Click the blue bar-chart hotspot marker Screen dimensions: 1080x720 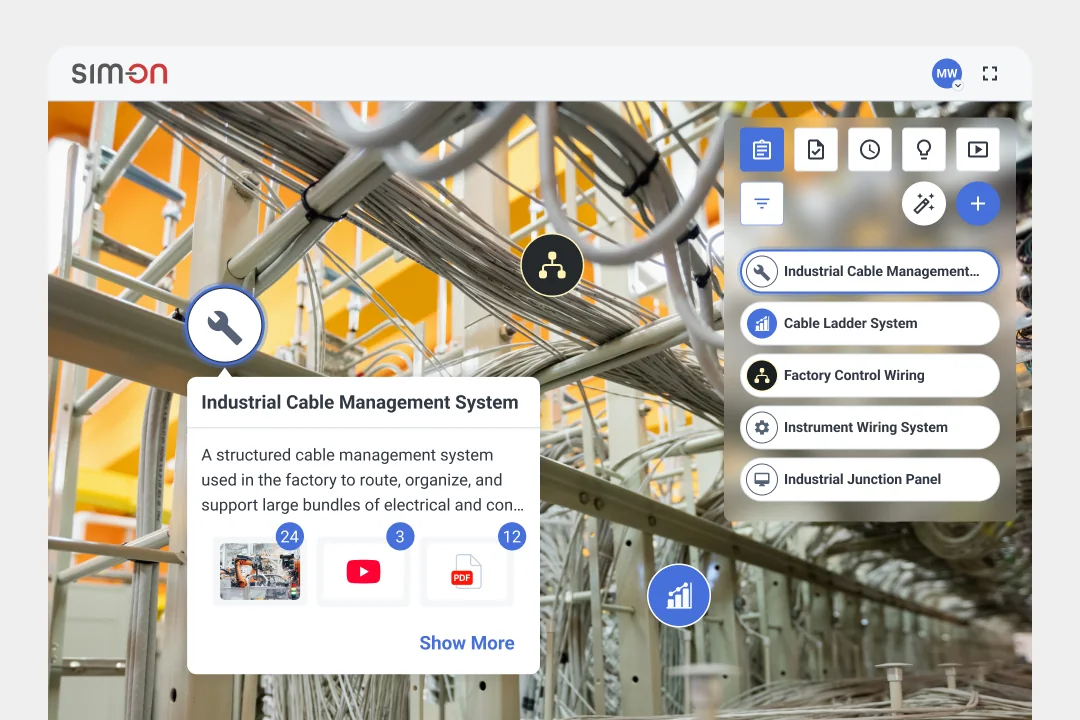679,595
